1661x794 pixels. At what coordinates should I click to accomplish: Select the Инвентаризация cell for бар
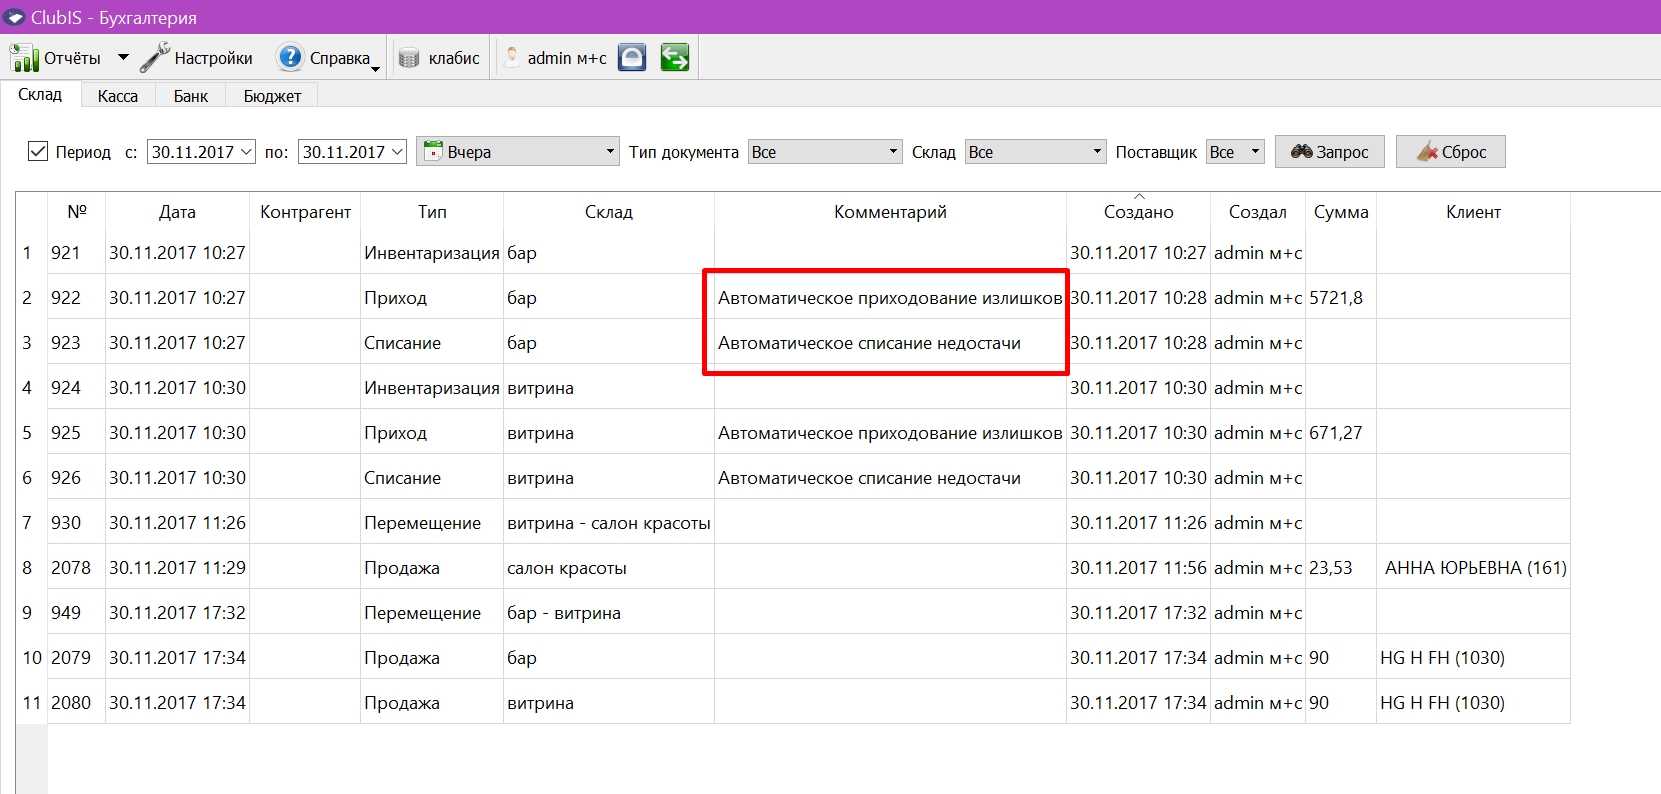432,253
